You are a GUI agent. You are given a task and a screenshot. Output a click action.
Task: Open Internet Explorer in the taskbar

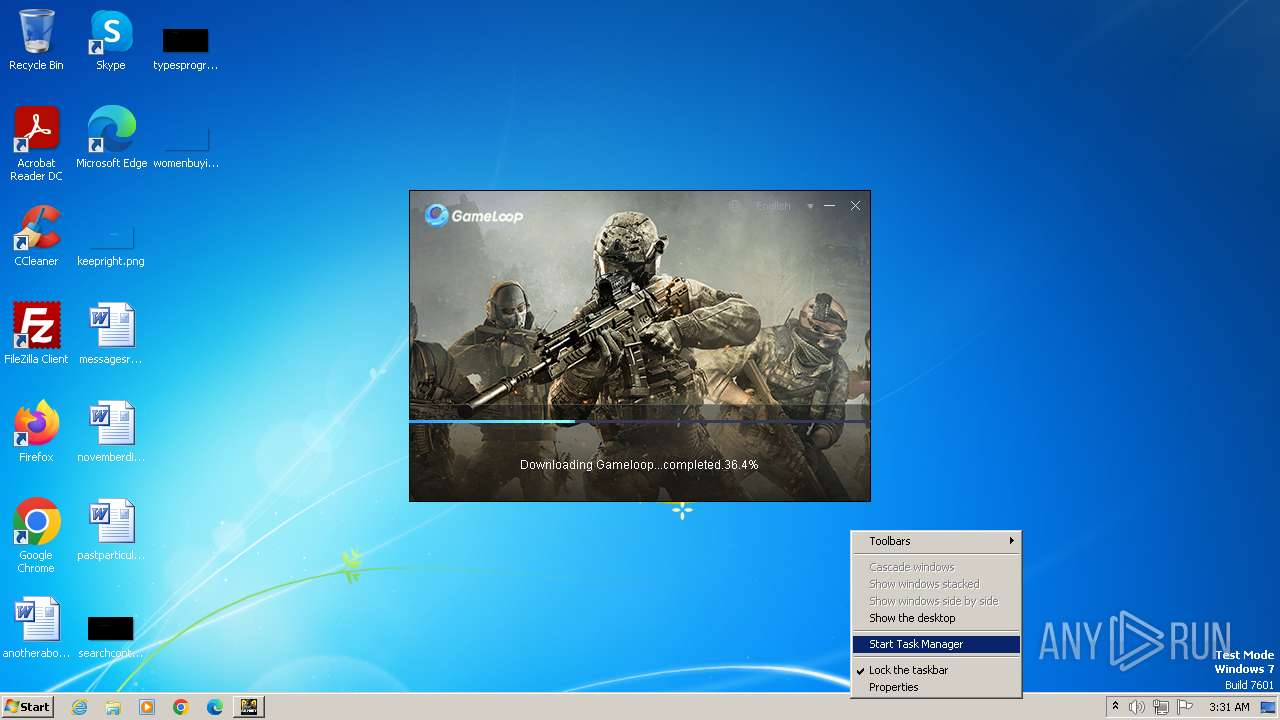pos(79,707)
